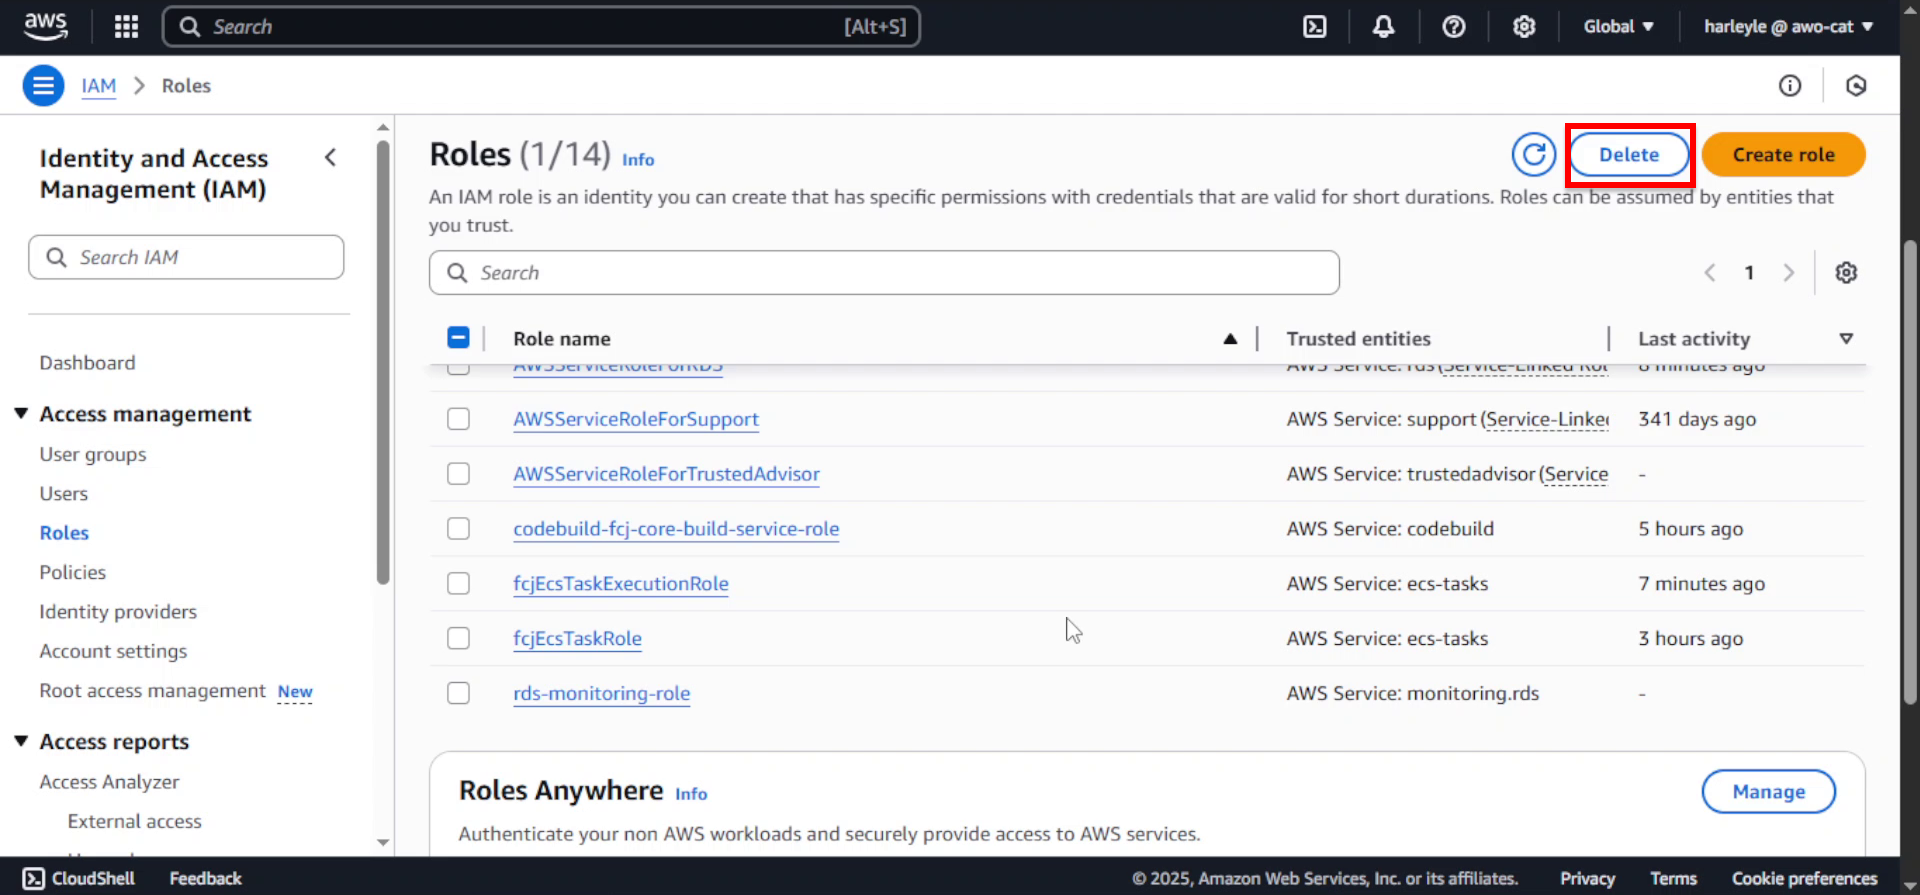Screen dimensions: 1920x895
Task: Click the sidebar vertical scrollbar thumb
Action: pos(383,362)
